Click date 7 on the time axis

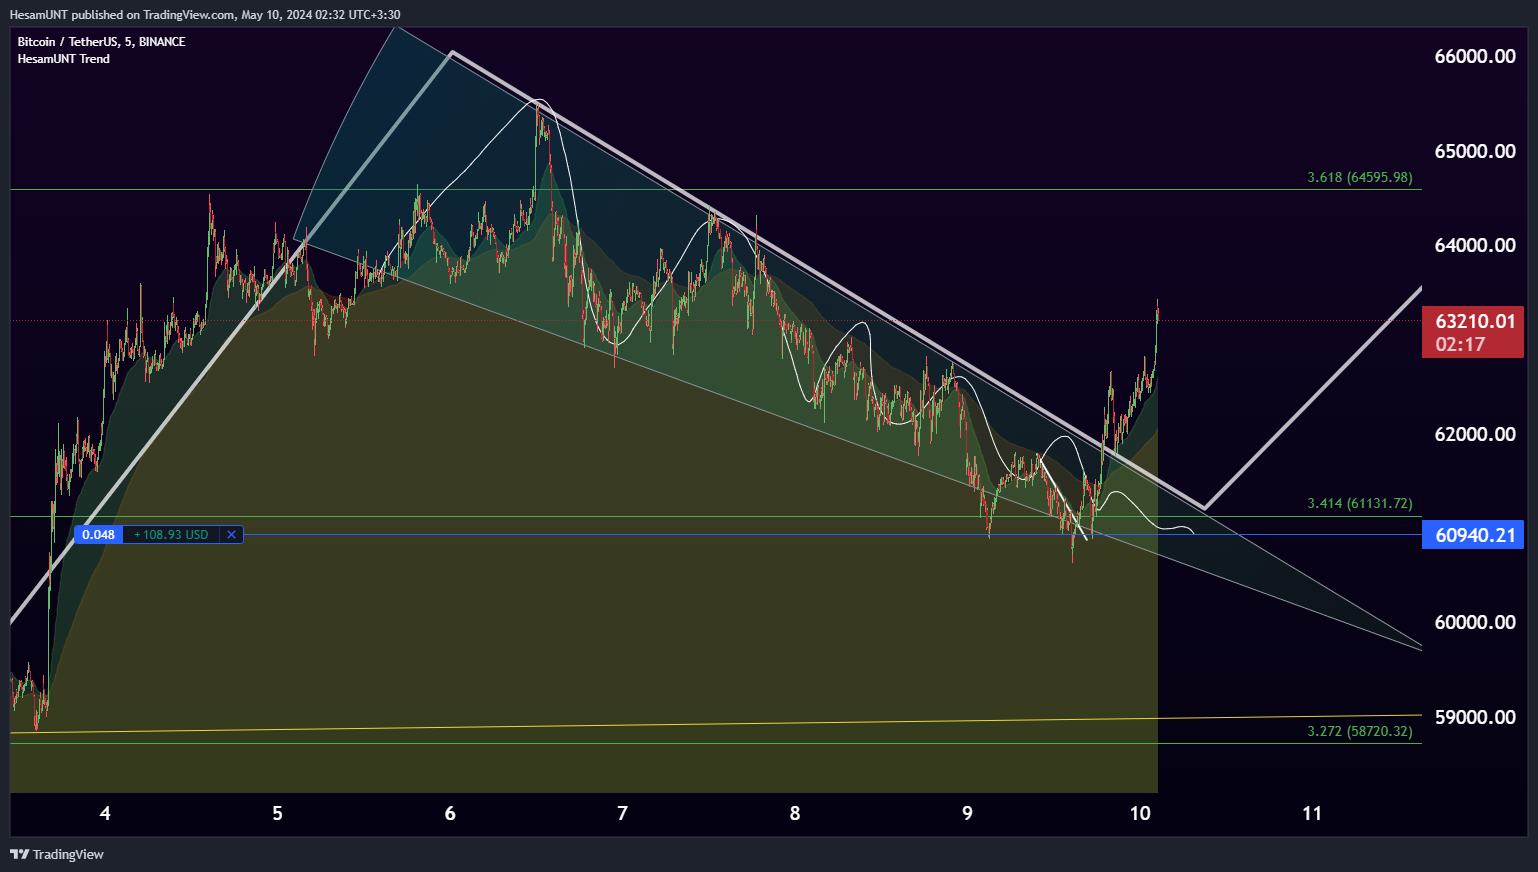tap(622, 813)
